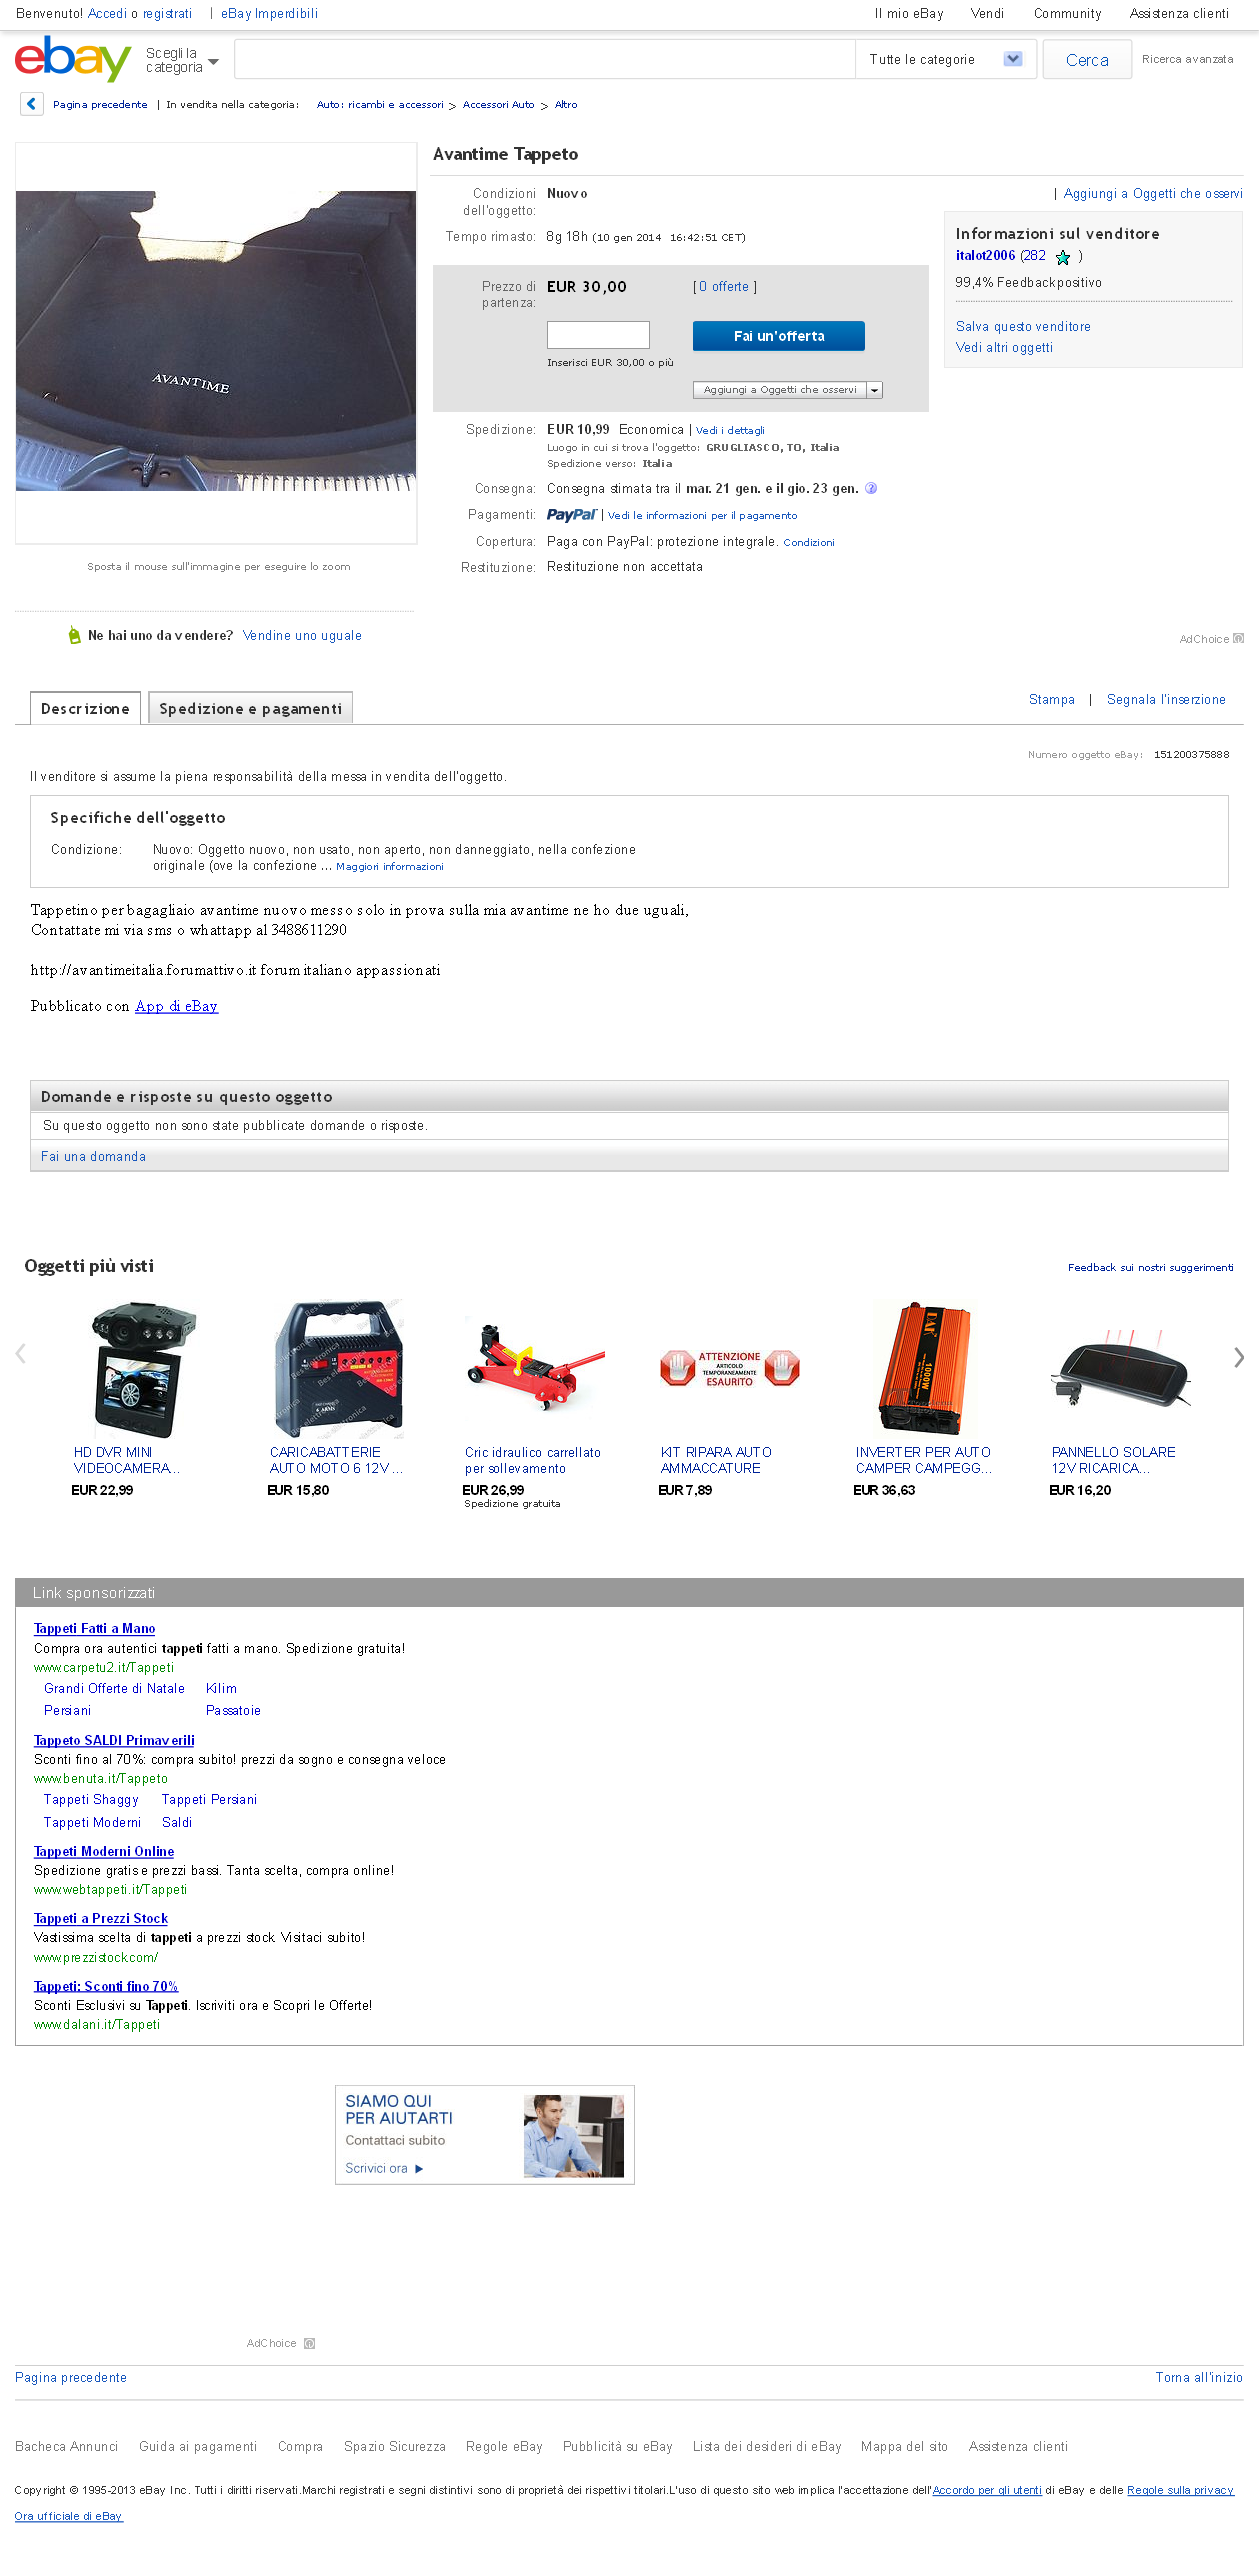1259x2573 pixels.
Task: Click the bid amount input field
Action: (598, 335)
